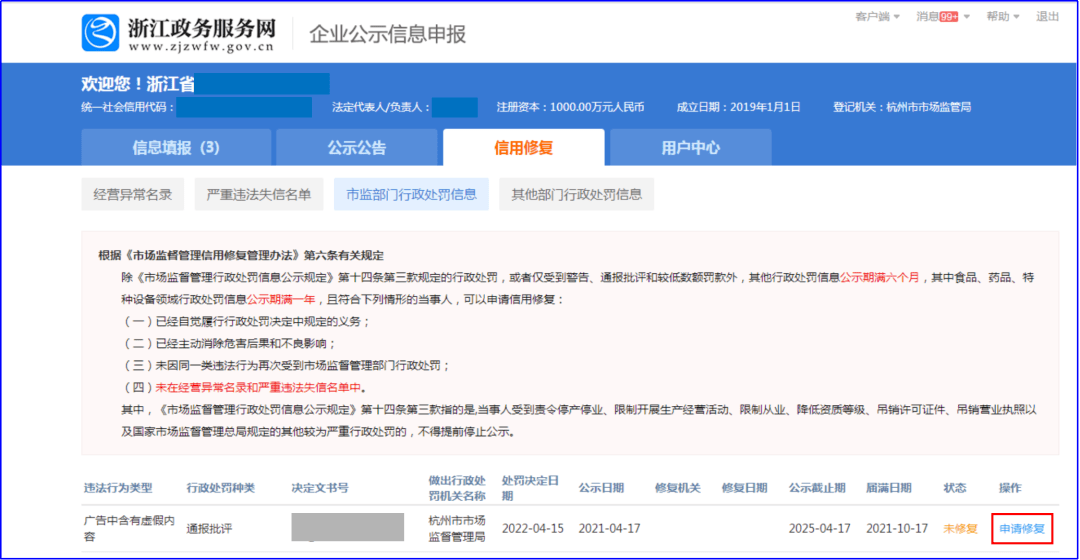Select the 信用修复 tab
This screenshot has width=1080, height=560.
click(523, 148)
